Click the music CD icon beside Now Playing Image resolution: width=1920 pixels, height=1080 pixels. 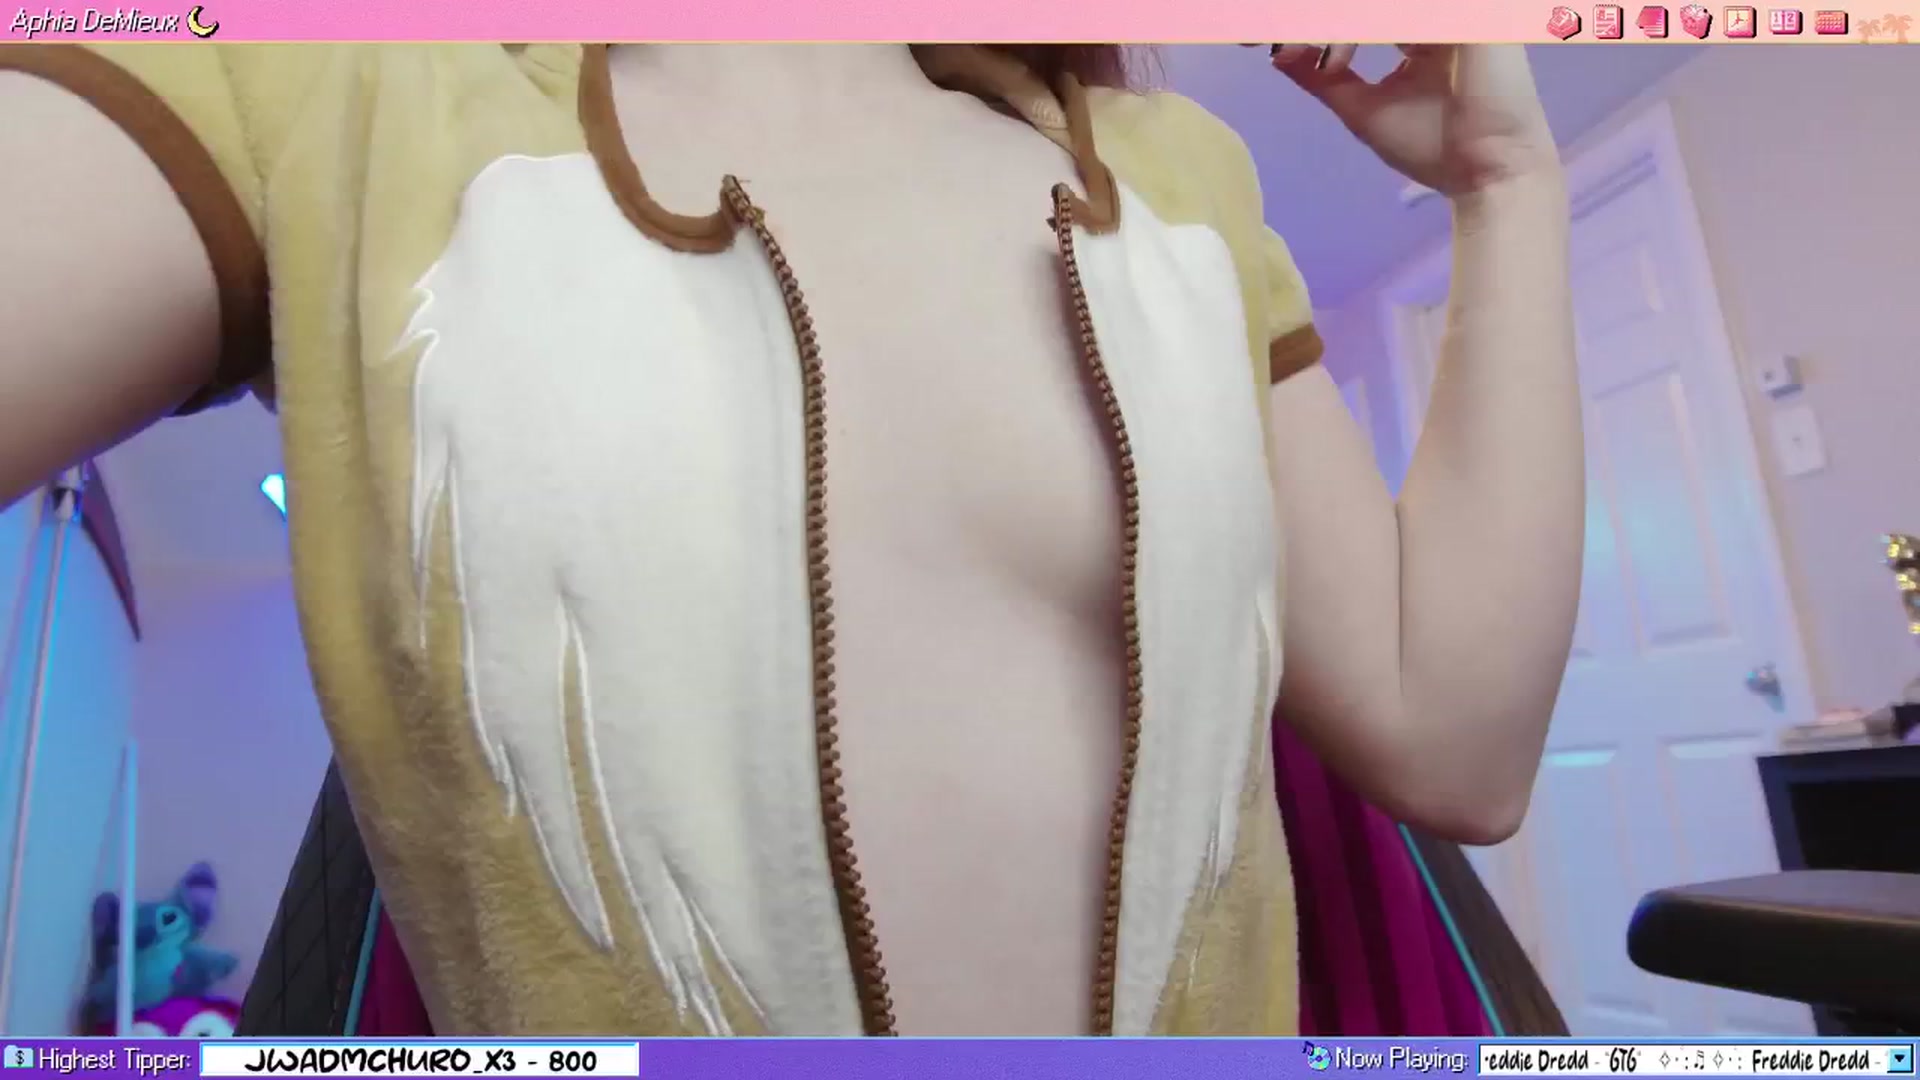1317,1056
